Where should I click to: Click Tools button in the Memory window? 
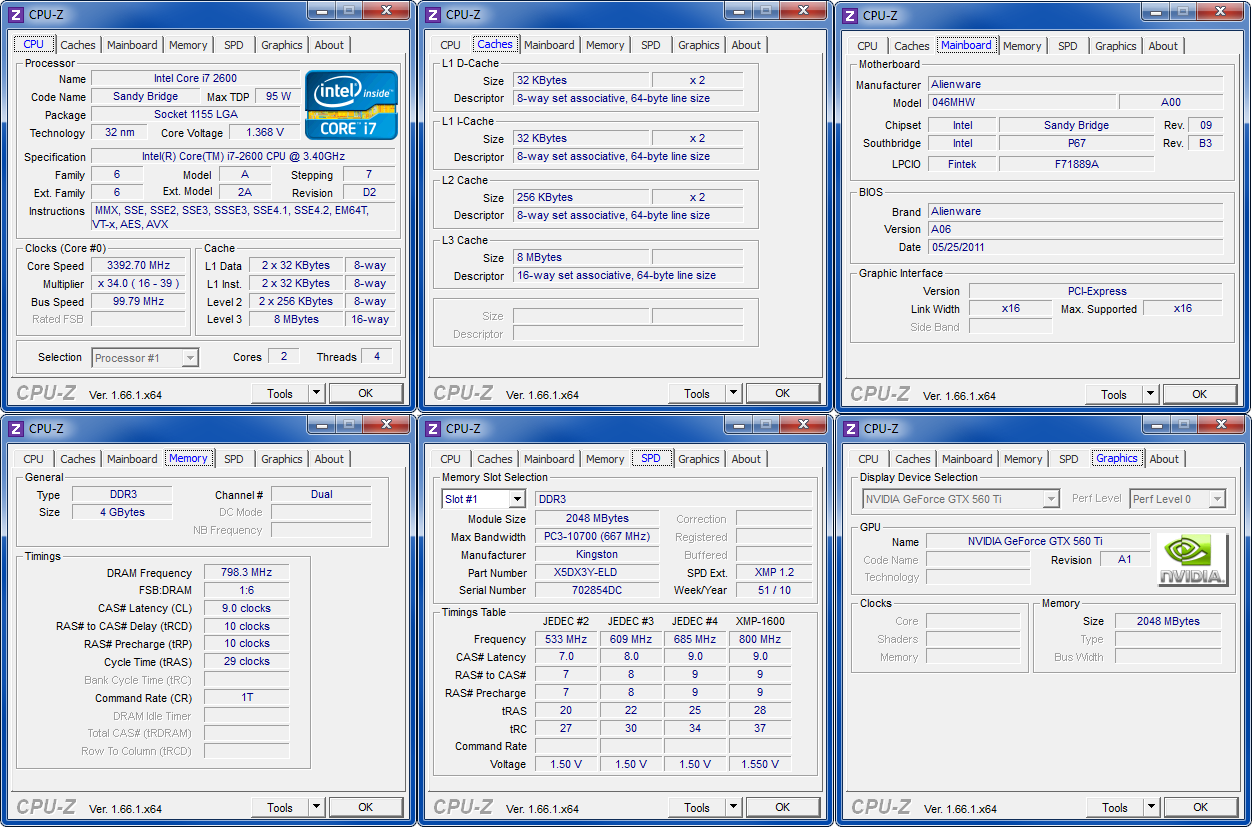click(280, 808)
